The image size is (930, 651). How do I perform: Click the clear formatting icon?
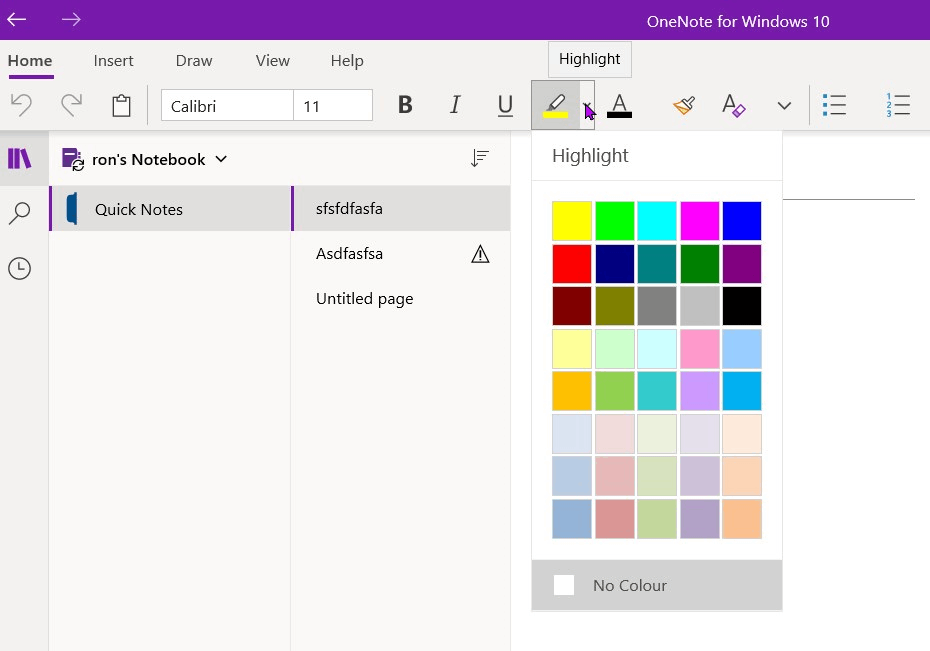[x=734, y=106]
